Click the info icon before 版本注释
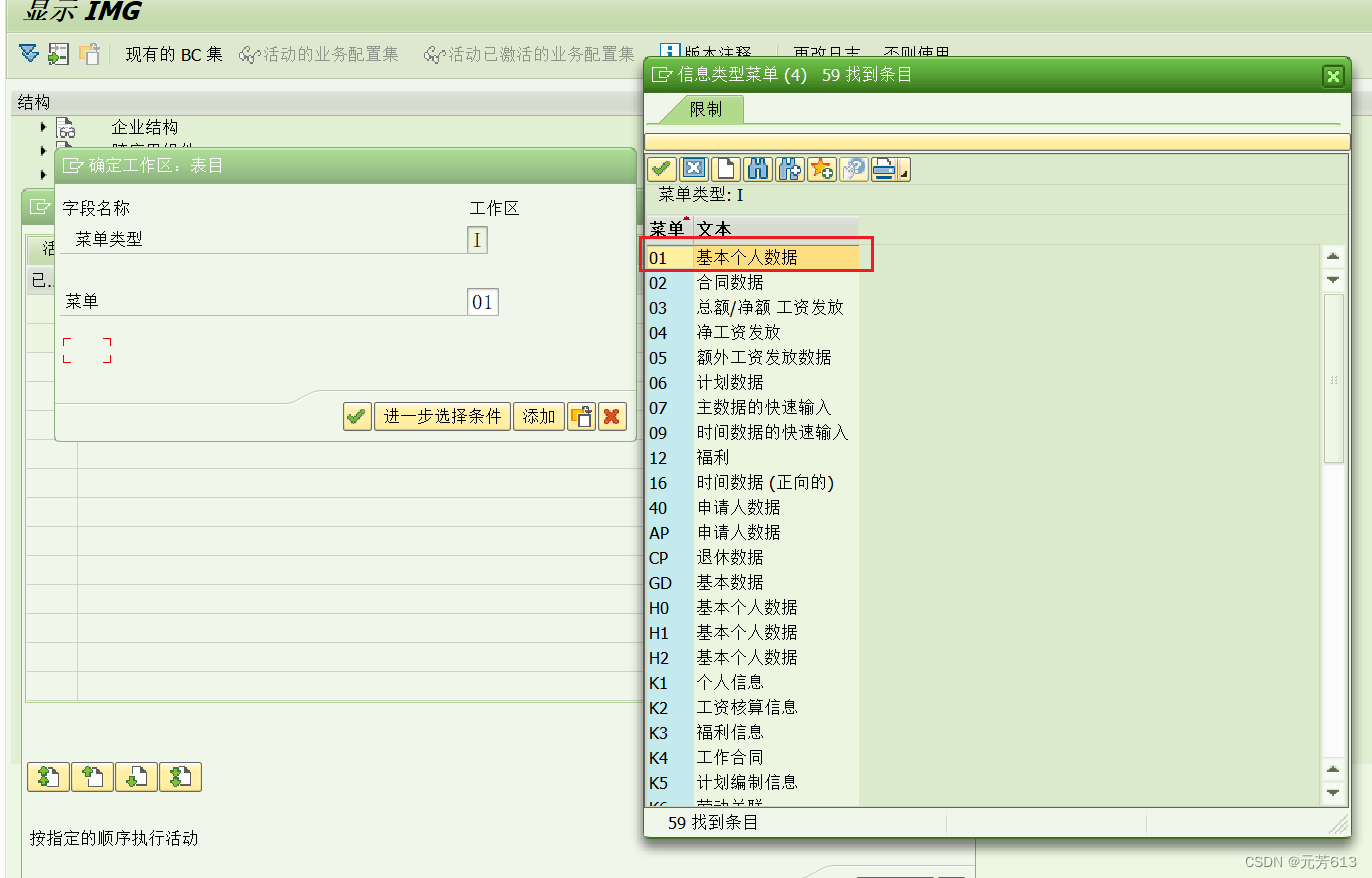Viewport: 1372px width, 878px height. tap(670, 53)
